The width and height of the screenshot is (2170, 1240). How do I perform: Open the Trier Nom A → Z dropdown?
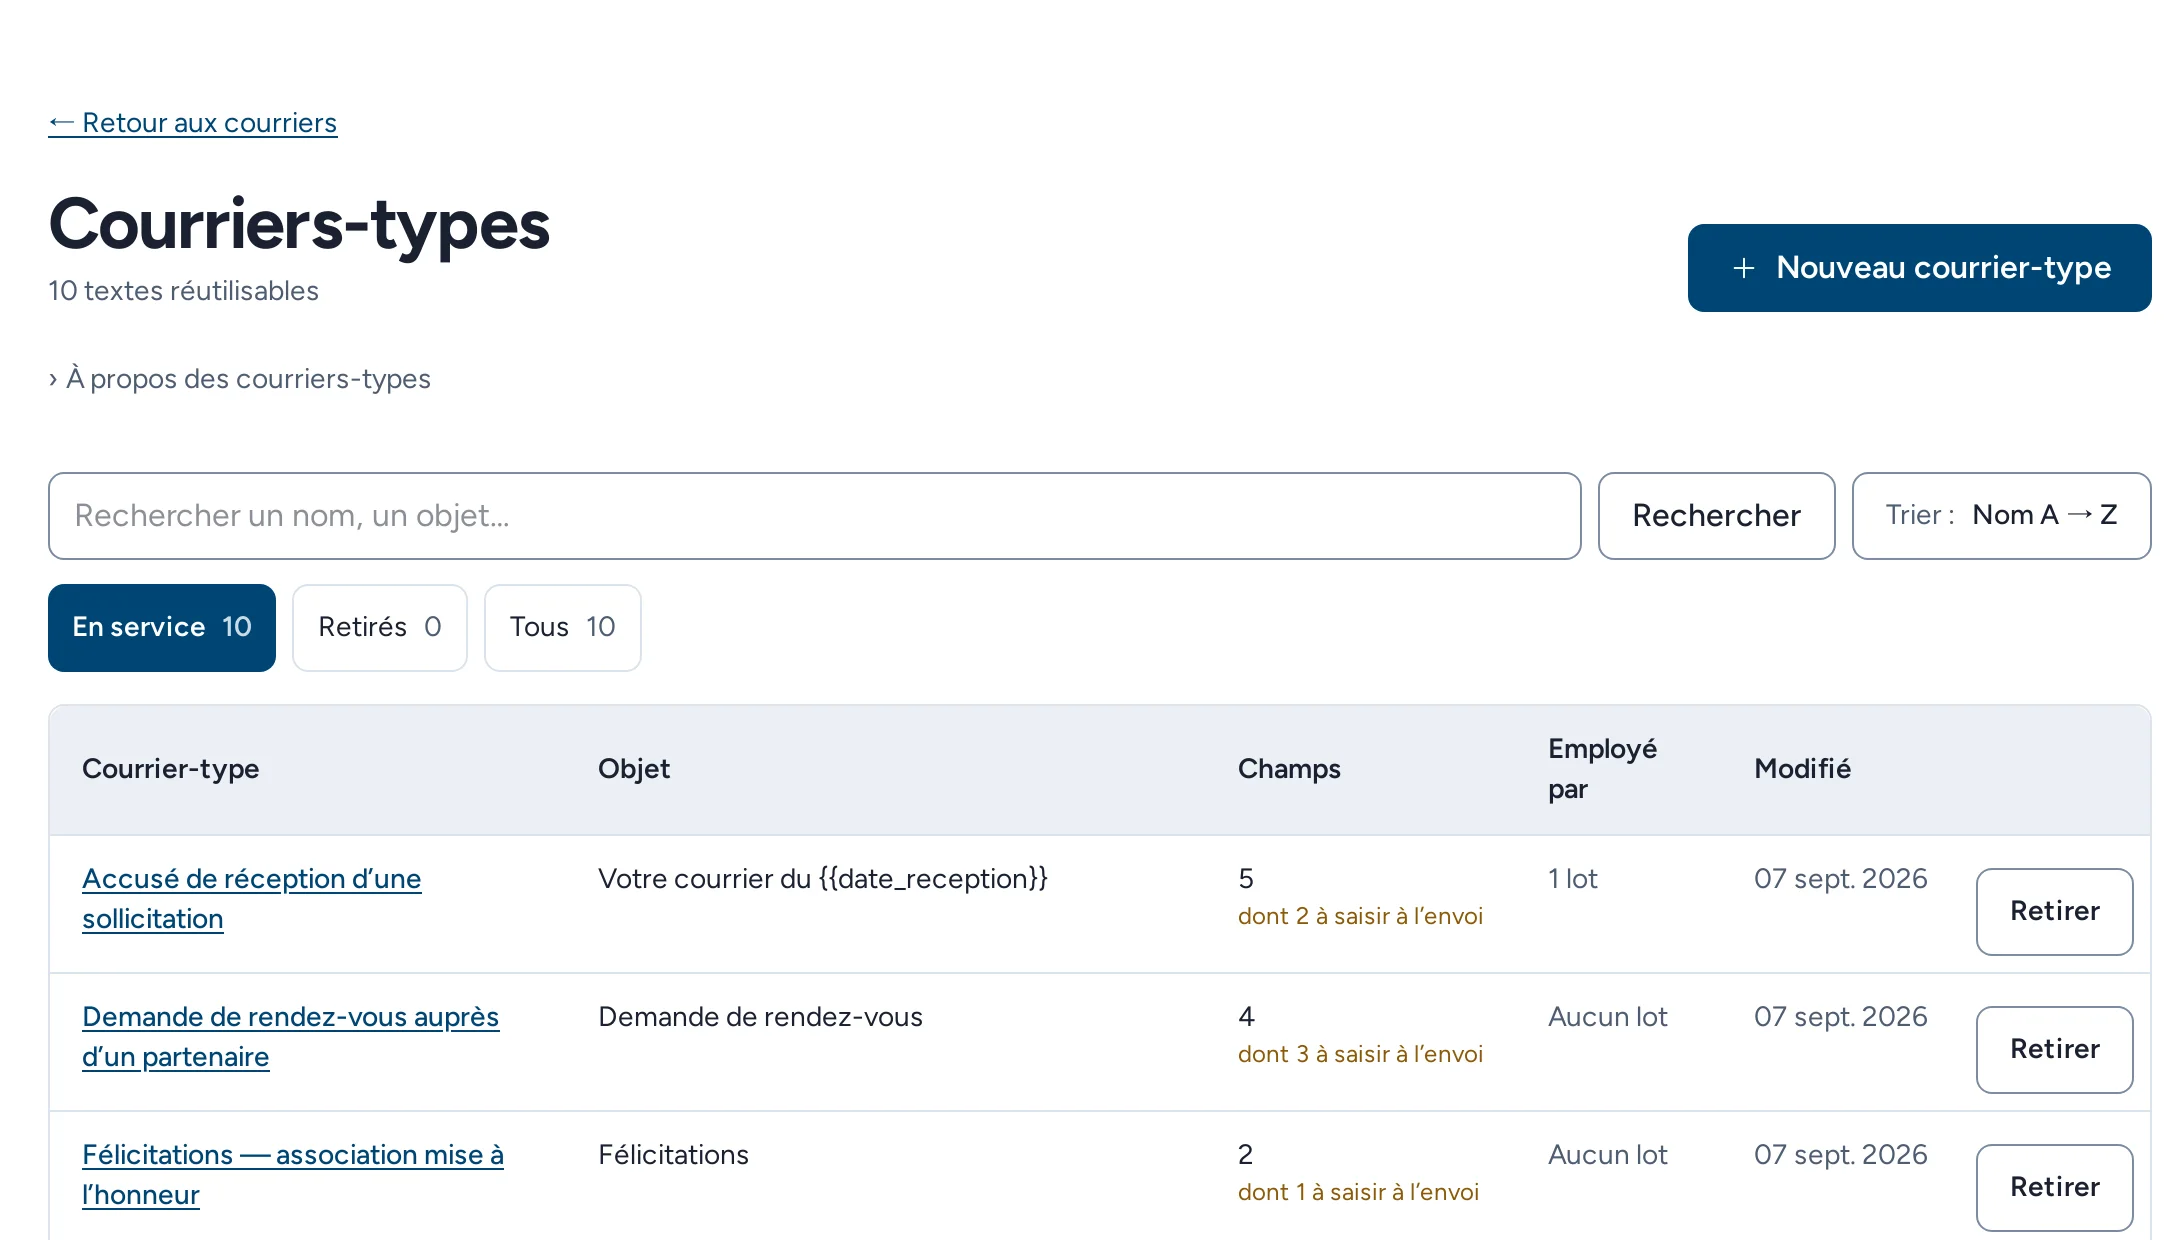2001,516
